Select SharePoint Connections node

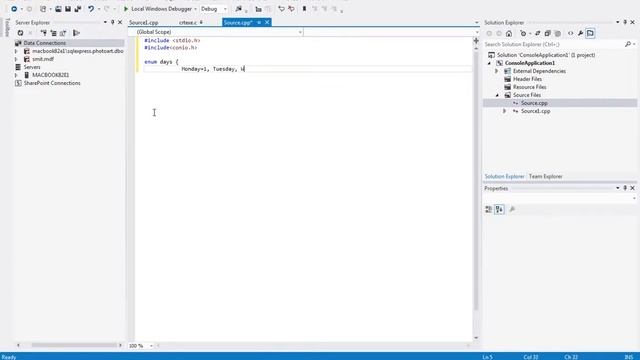(52, 83)
